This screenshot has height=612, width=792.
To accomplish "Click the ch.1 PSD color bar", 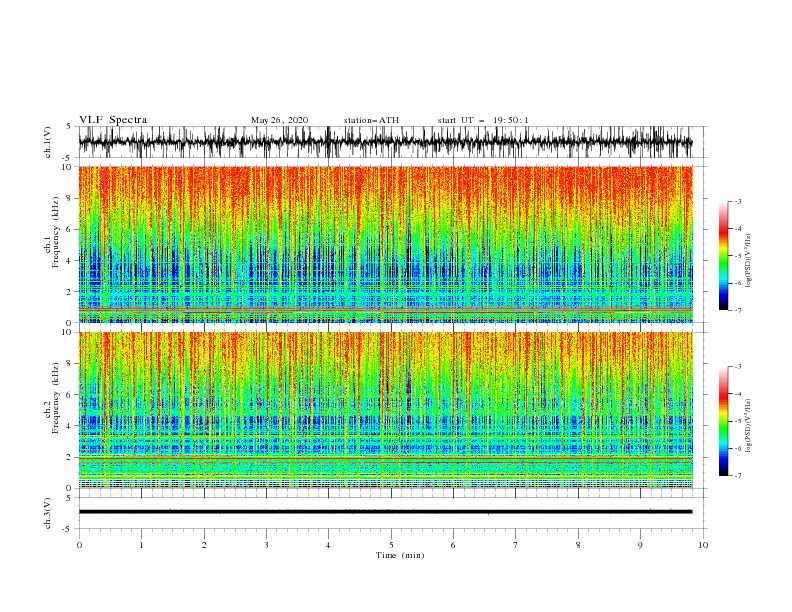I will (723, 256).
